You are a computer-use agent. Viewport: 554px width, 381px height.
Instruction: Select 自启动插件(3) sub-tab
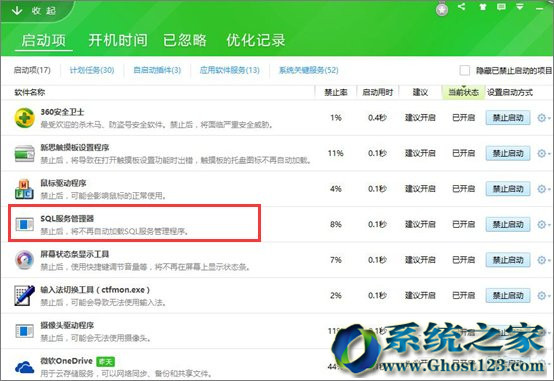click(x=157, y=70)
